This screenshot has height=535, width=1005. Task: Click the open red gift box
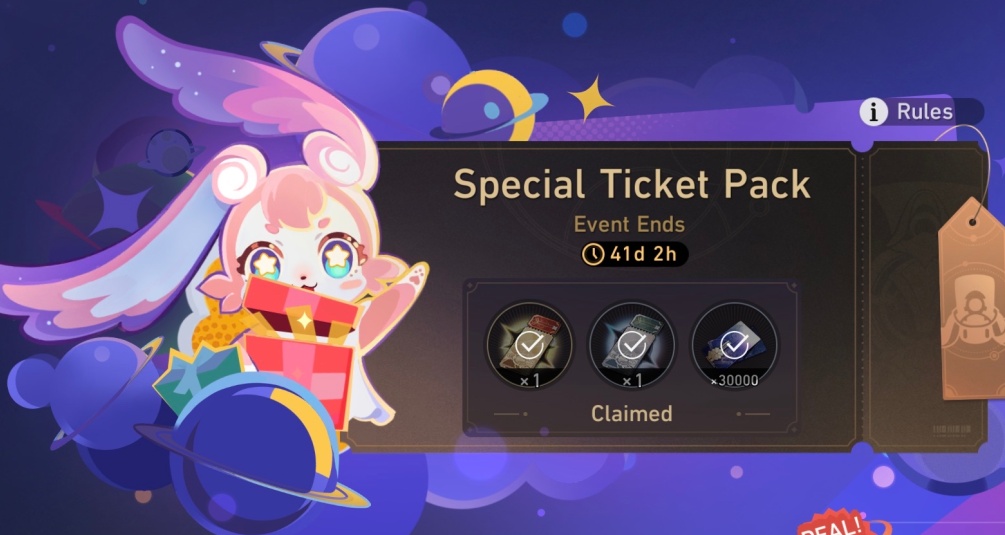pos(300,346)
